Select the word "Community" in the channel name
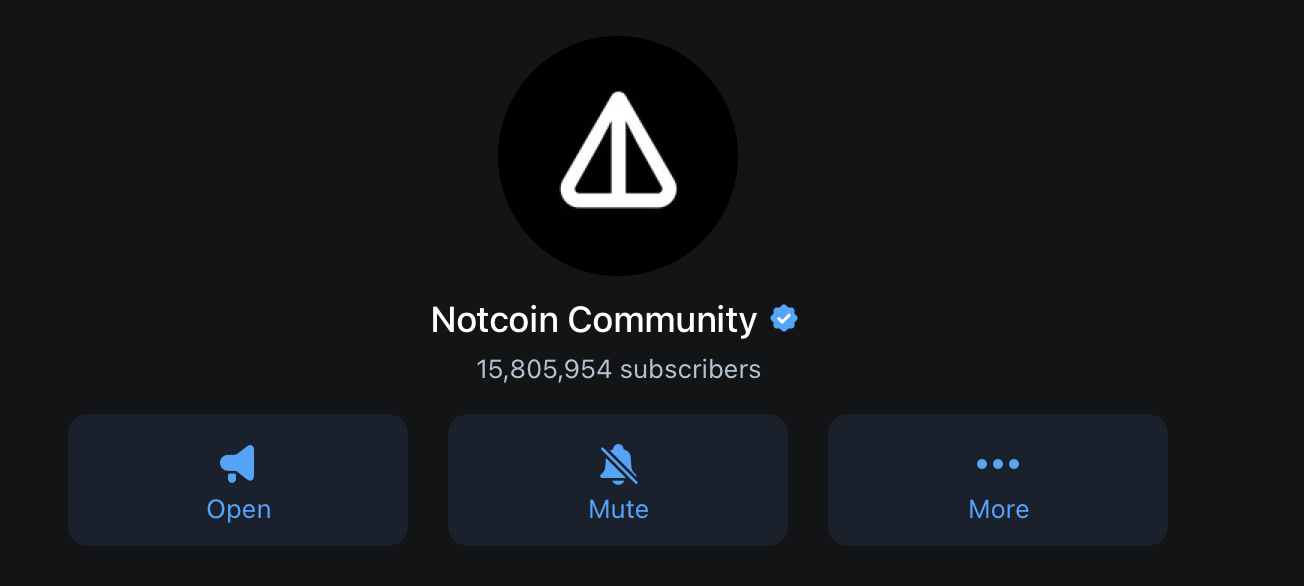Viewport: 1304px width, 586px height. tap(662, 320)
